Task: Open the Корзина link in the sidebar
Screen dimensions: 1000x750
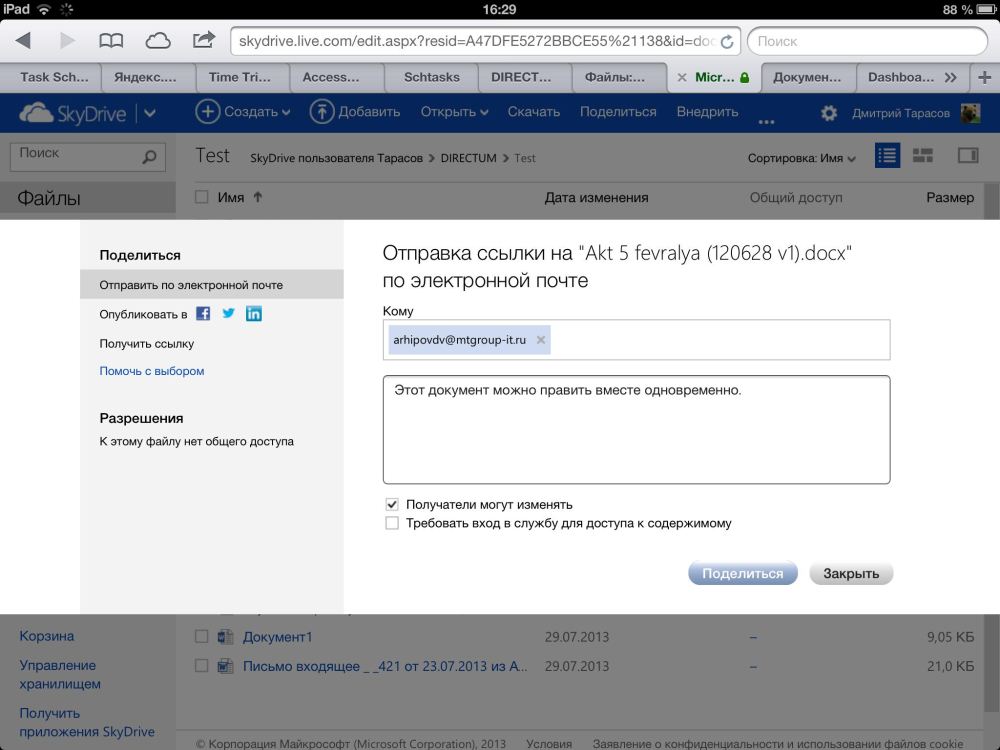Action: click(x=47, y=636)
